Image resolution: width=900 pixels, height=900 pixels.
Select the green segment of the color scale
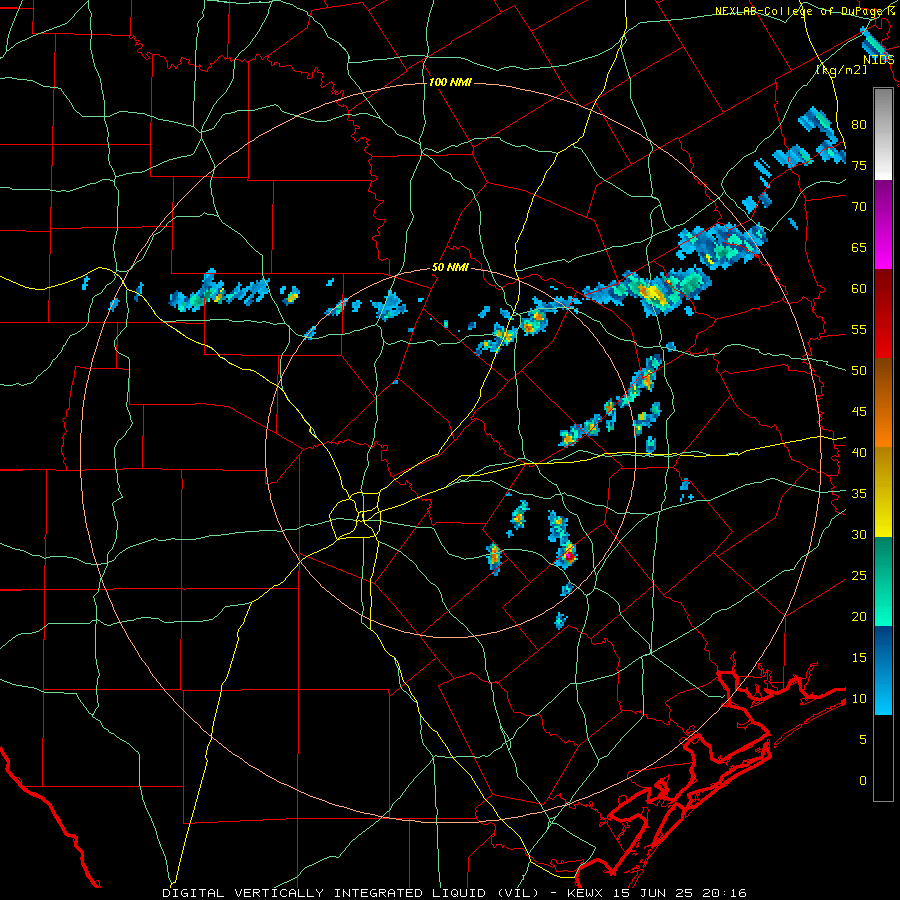[x=883, y=581]
